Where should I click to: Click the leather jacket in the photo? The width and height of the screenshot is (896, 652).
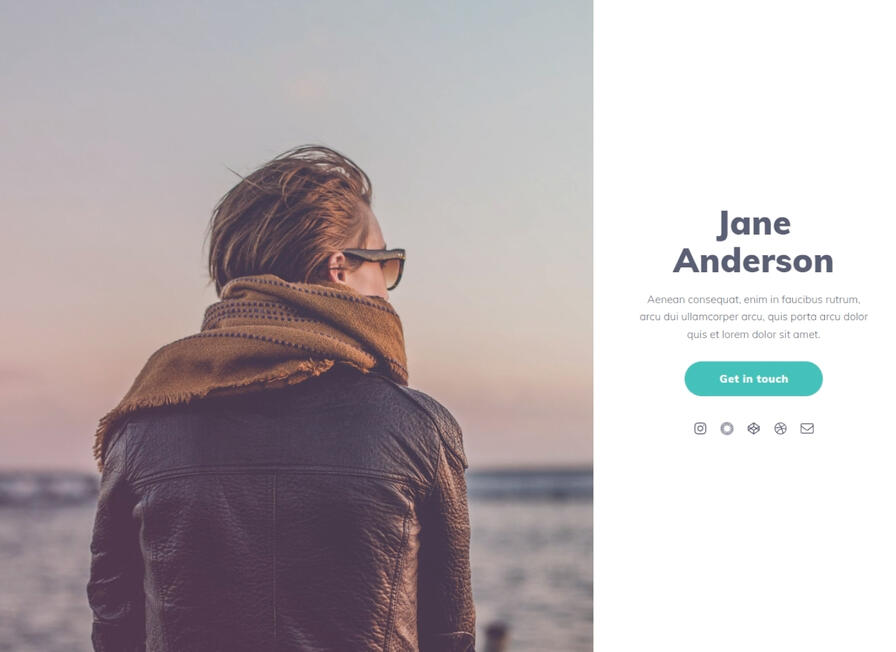coord(280,514)
